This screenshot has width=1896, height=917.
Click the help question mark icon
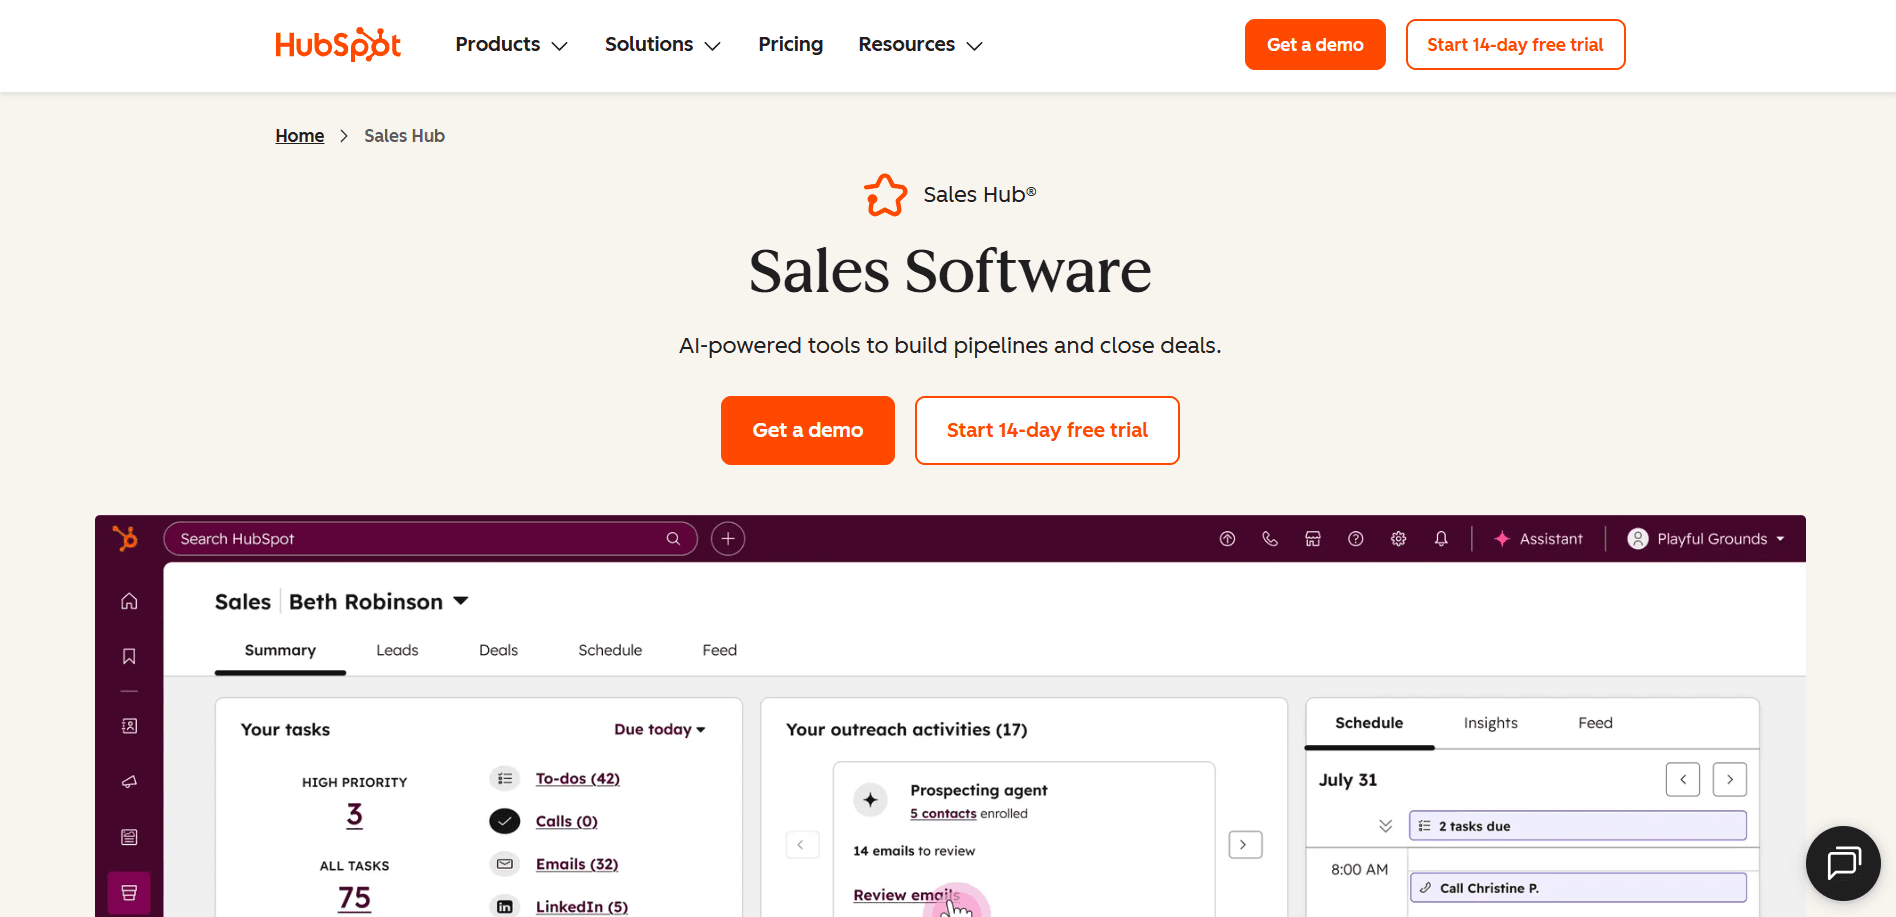click(1355, 539)
